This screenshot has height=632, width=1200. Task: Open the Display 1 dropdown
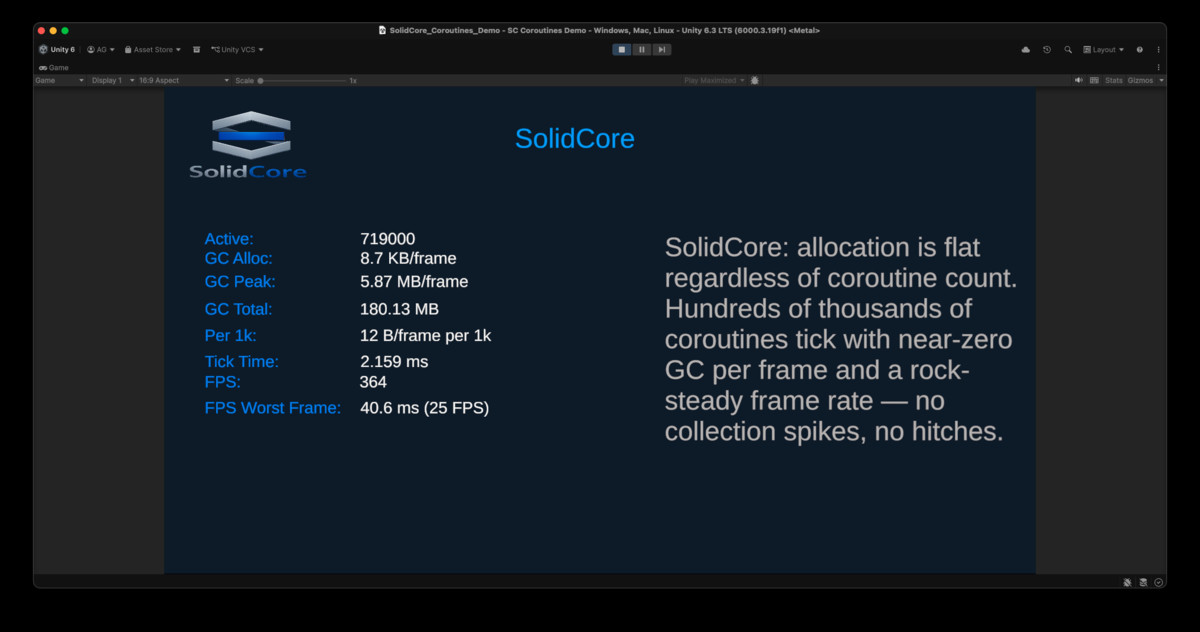click(113, 80)
